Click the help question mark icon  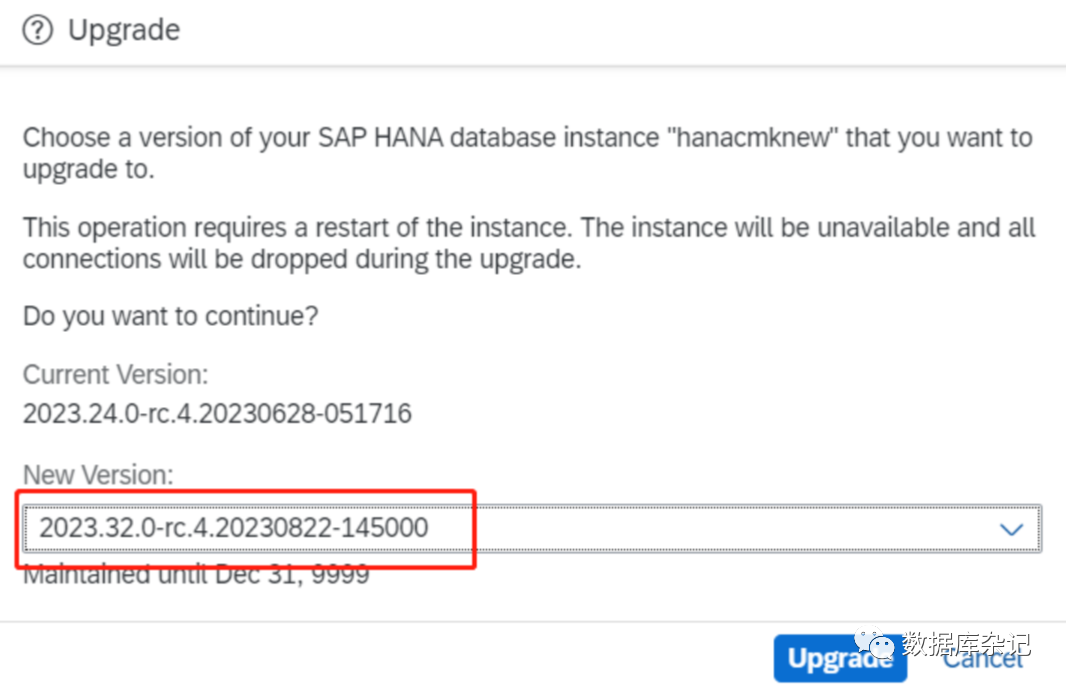(x=37, y=31)
